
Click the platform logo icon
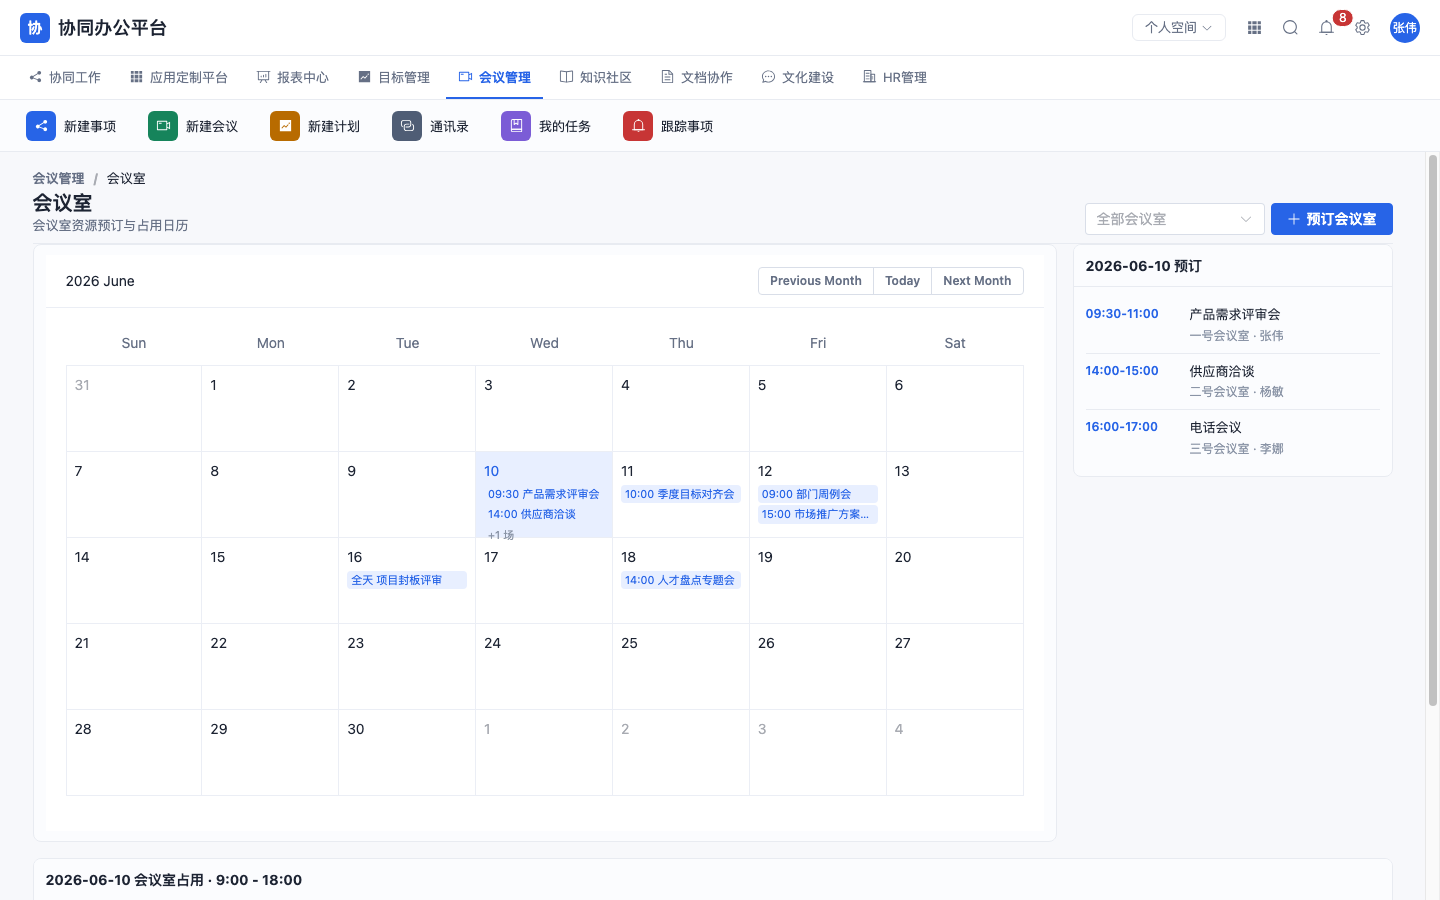pos(35,28)
